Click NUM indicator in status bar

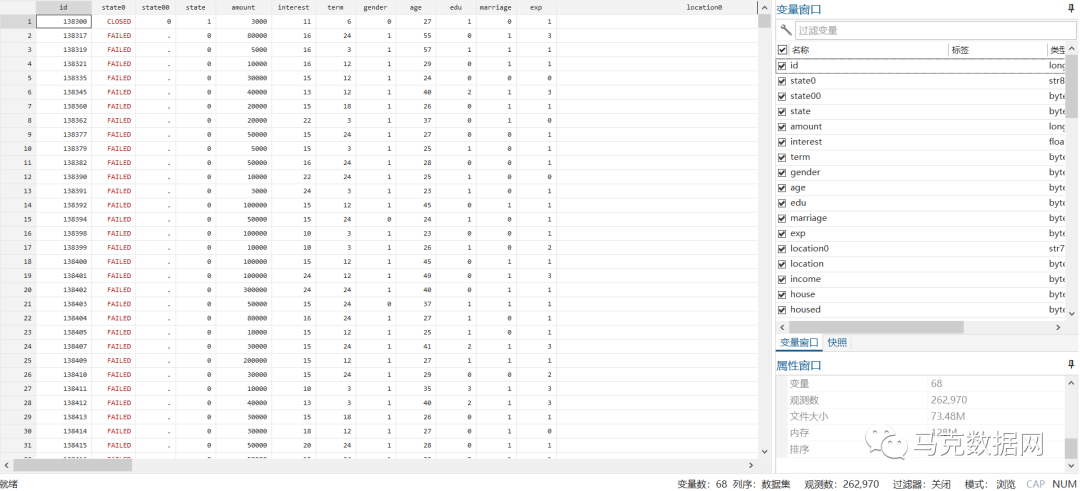[1064, 484]
